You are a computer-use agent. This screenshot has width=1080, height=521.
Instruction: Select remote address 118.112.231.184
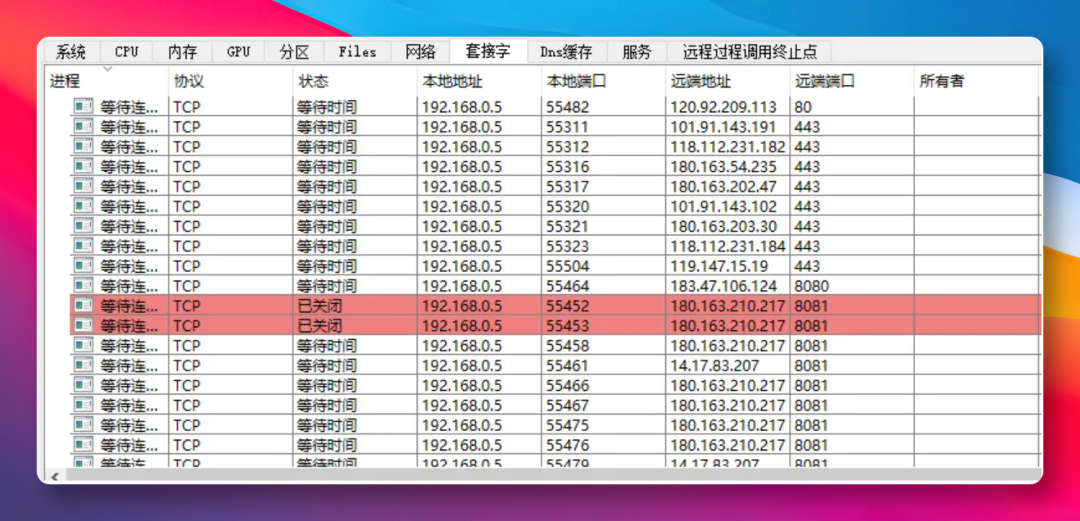tap(728, 246)
